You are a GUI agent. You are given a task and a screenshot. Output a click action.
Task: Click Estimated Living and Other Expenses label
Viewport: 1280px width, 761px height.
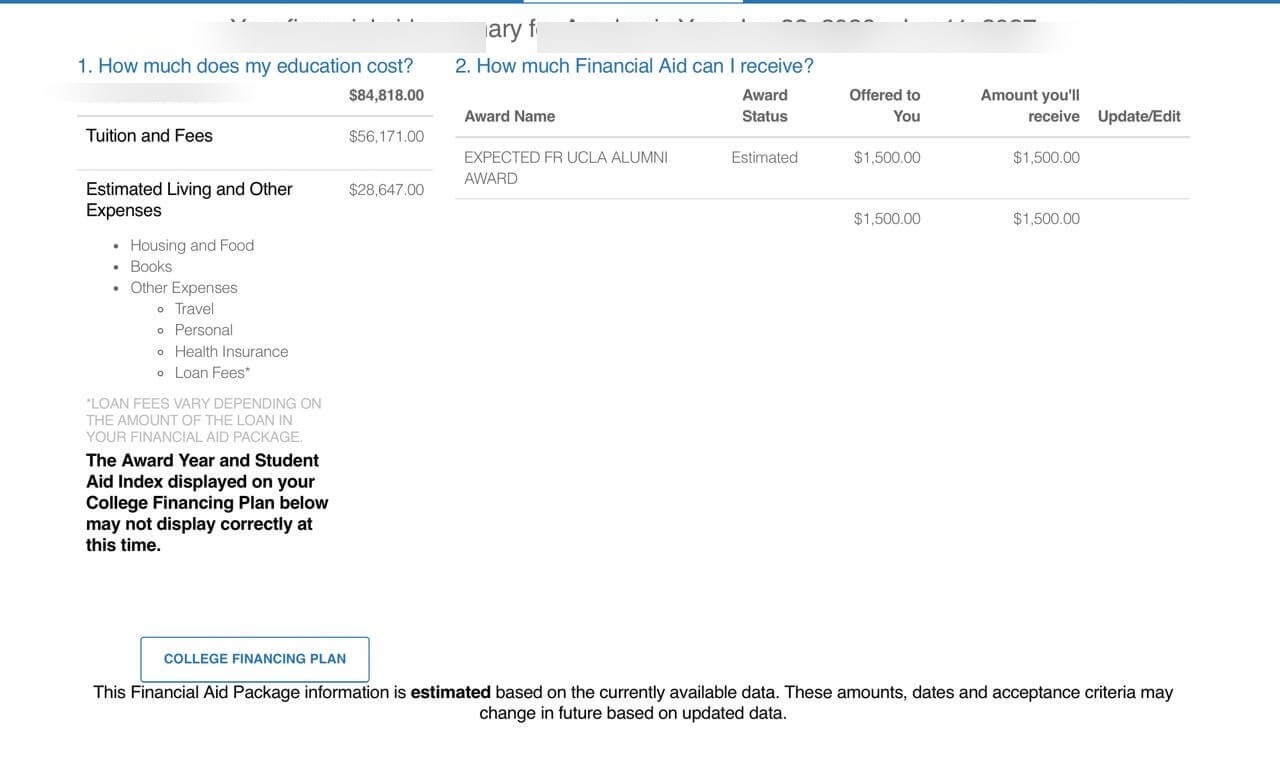point(189,199)
